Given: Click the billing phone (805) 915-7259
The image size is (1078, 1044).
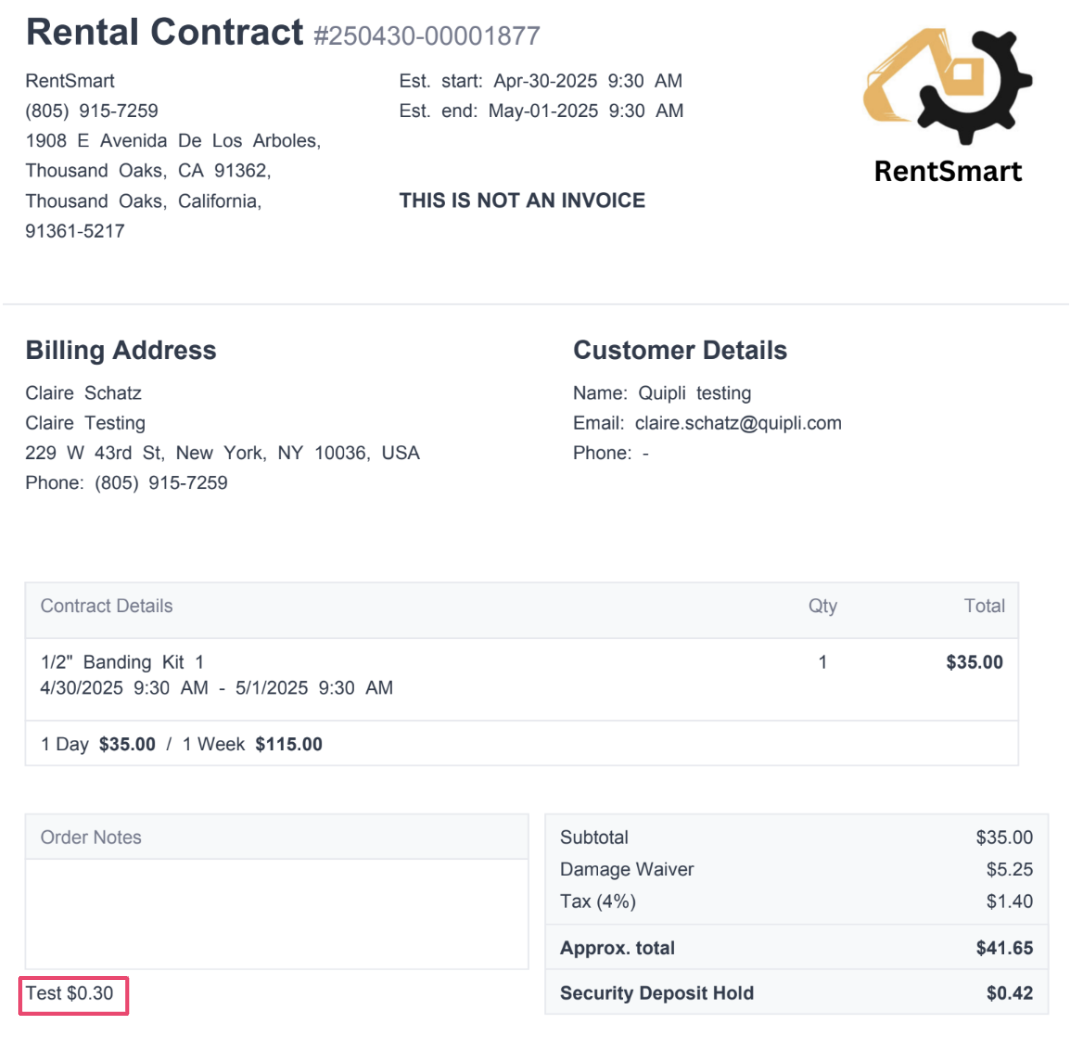Looking at the screenshot, I should click(x=161, y=482).
